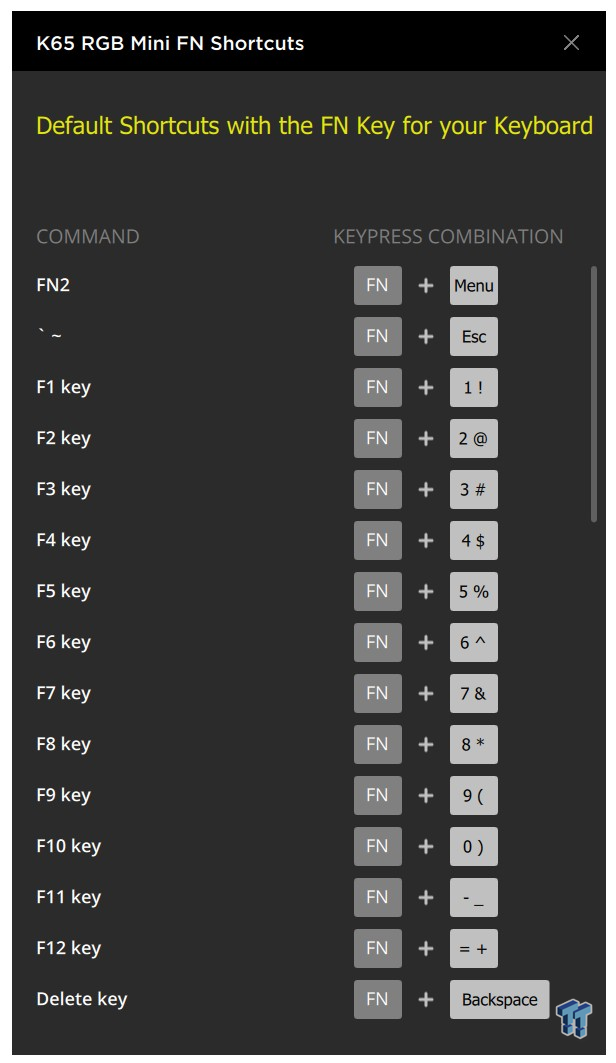Click the '- _' key for F11
Screen dimensions: 616x1063
[x=474, y=898]
